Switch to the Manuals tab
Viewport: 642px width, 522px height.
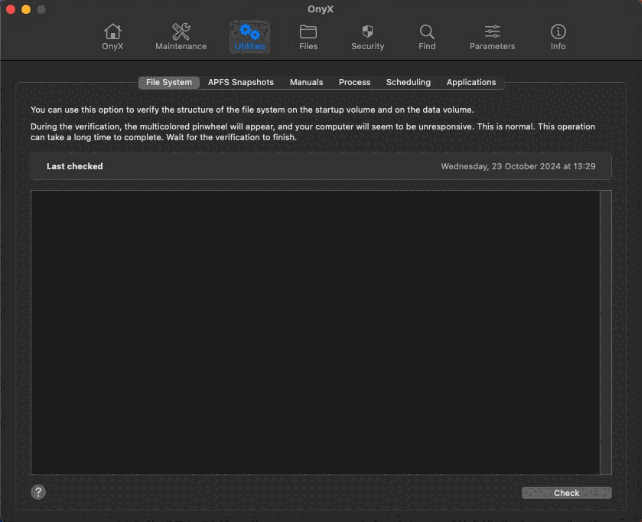tap(306, 82)
